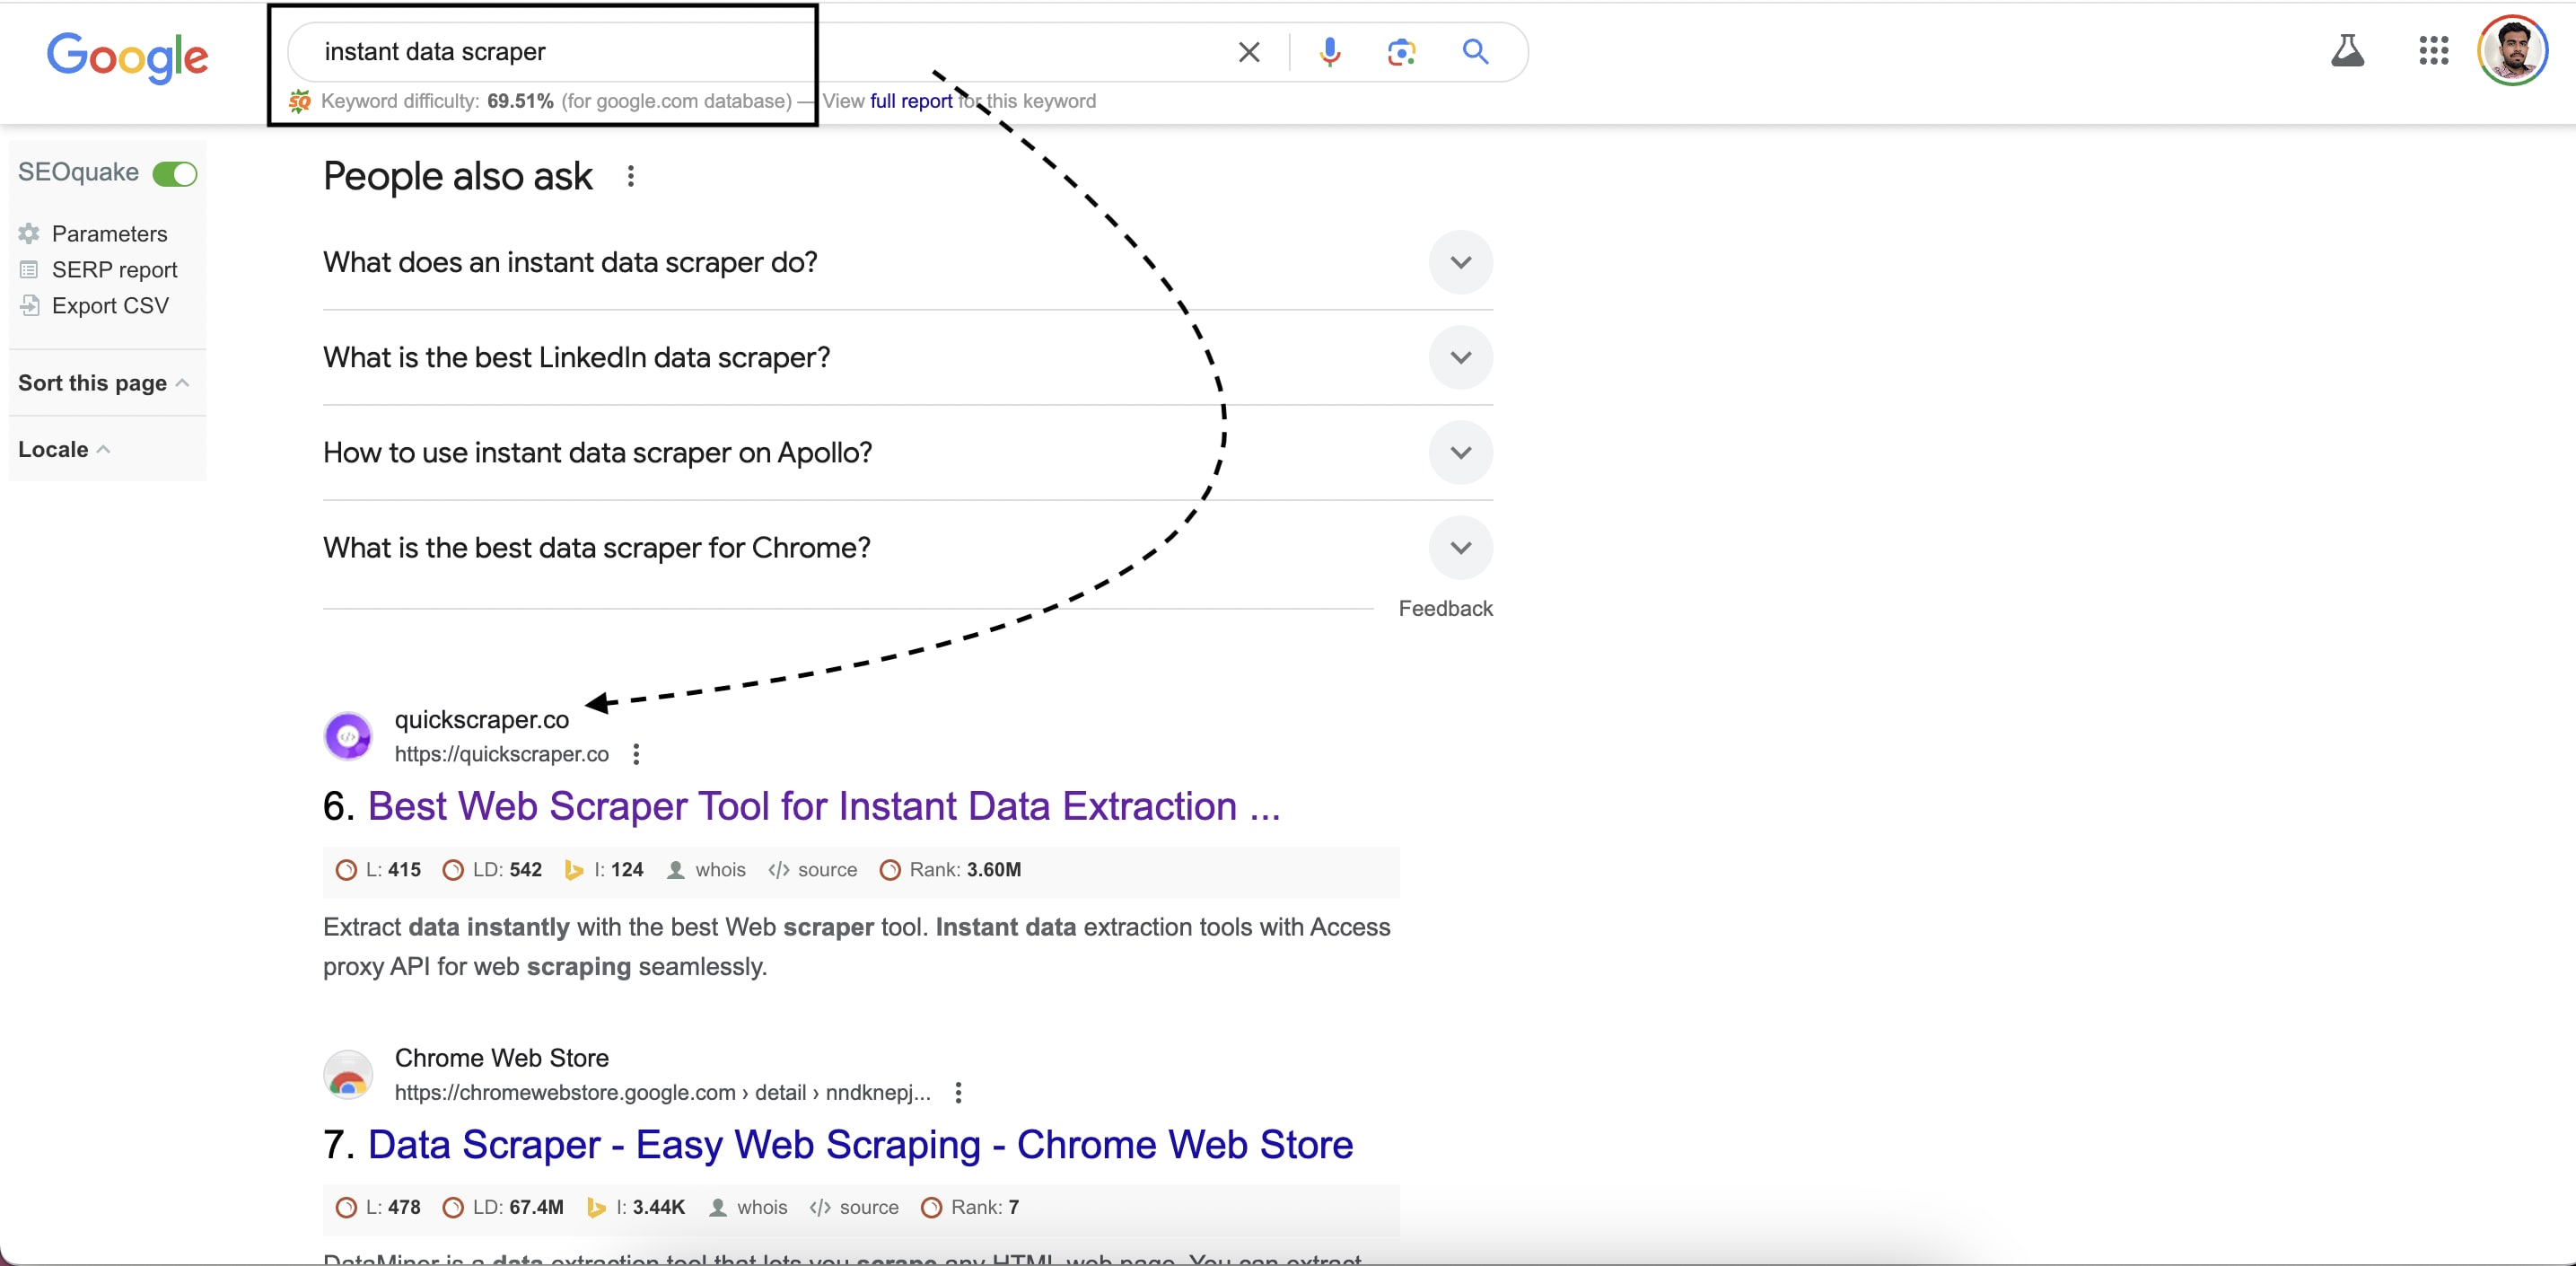Toggle the SEOquake switch off
The image size is (2576, 1266).
[175, 174]
